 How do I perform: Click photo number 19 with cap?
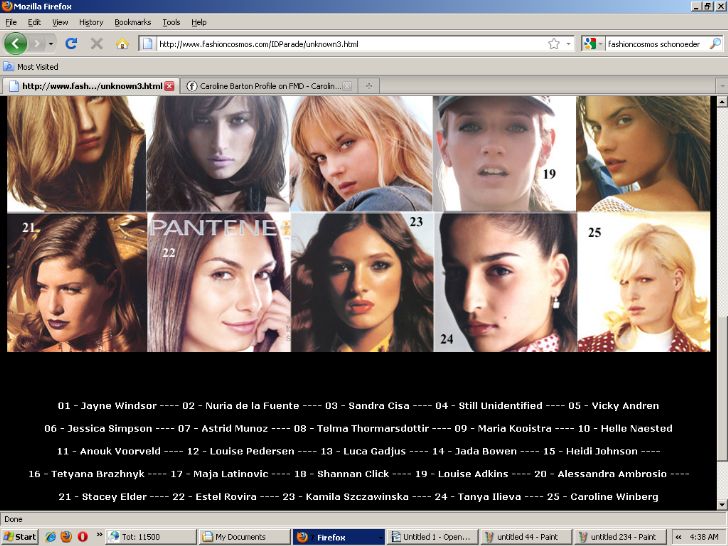pos(504,154)
